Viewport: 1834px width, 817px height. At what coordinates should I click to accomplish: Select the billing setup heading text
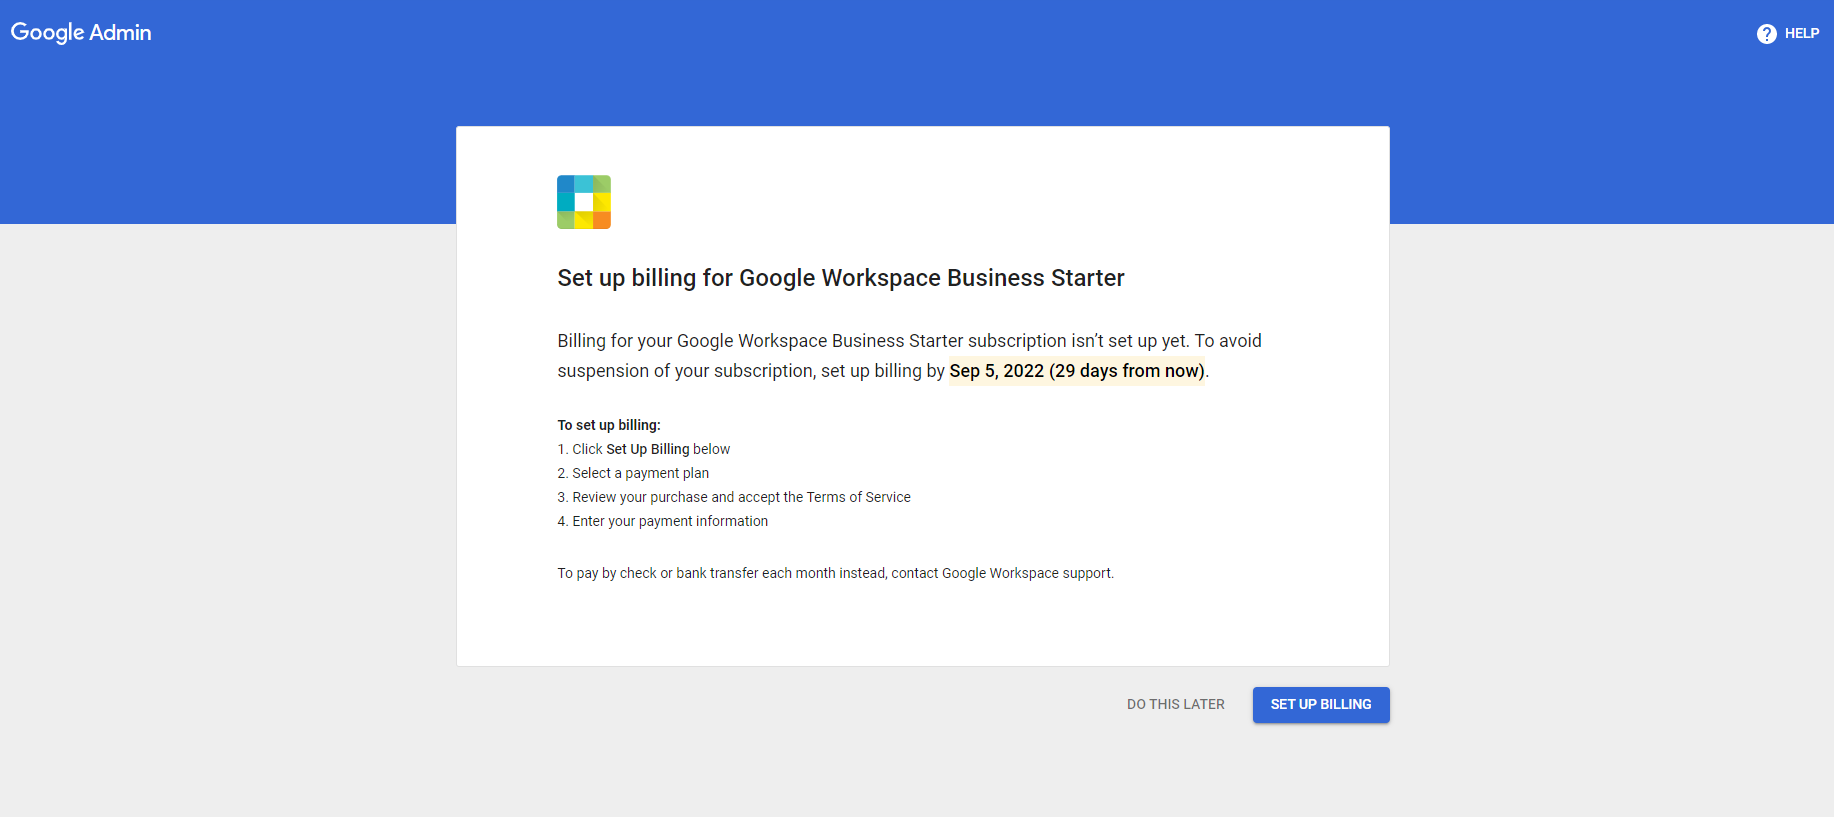click(841, 278)
